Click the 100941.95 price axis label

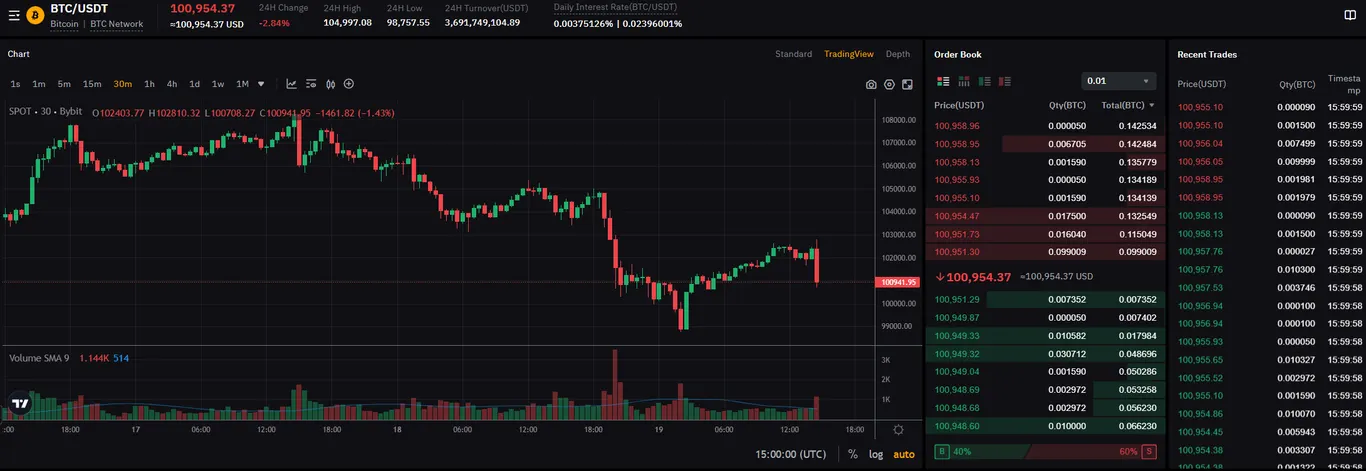coord(897,282)
